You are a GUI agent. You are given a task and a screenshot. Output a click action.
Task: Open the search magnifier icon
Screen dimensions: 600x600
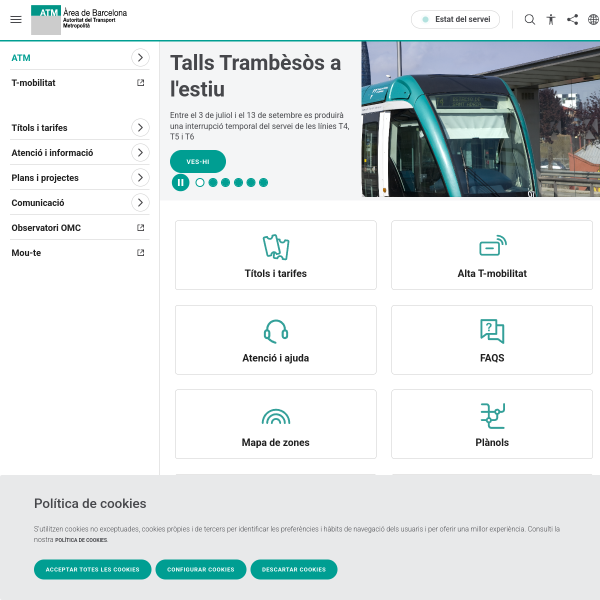pos(530,20)
